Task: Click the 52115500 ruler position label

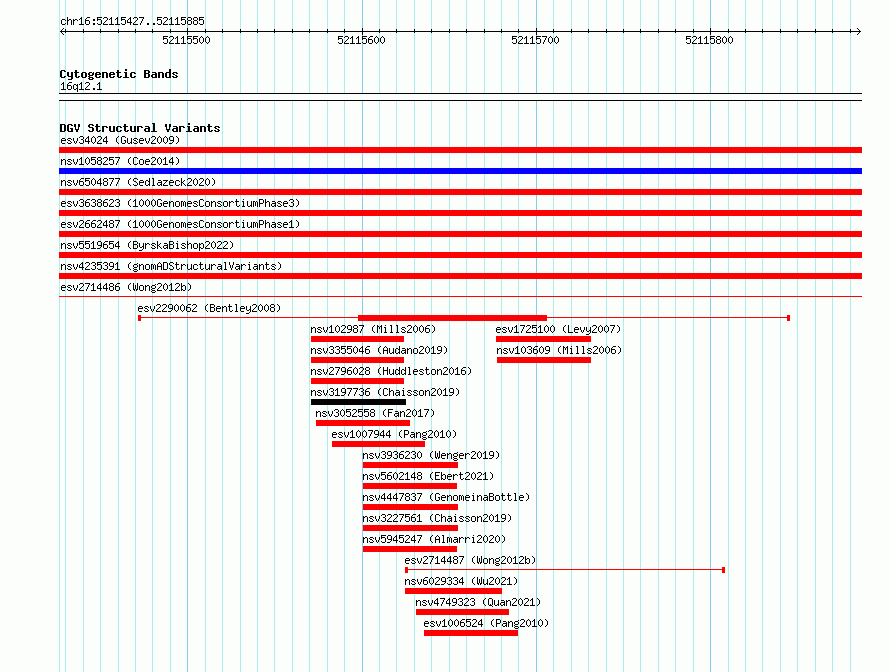Action: (x=186, y=40)
